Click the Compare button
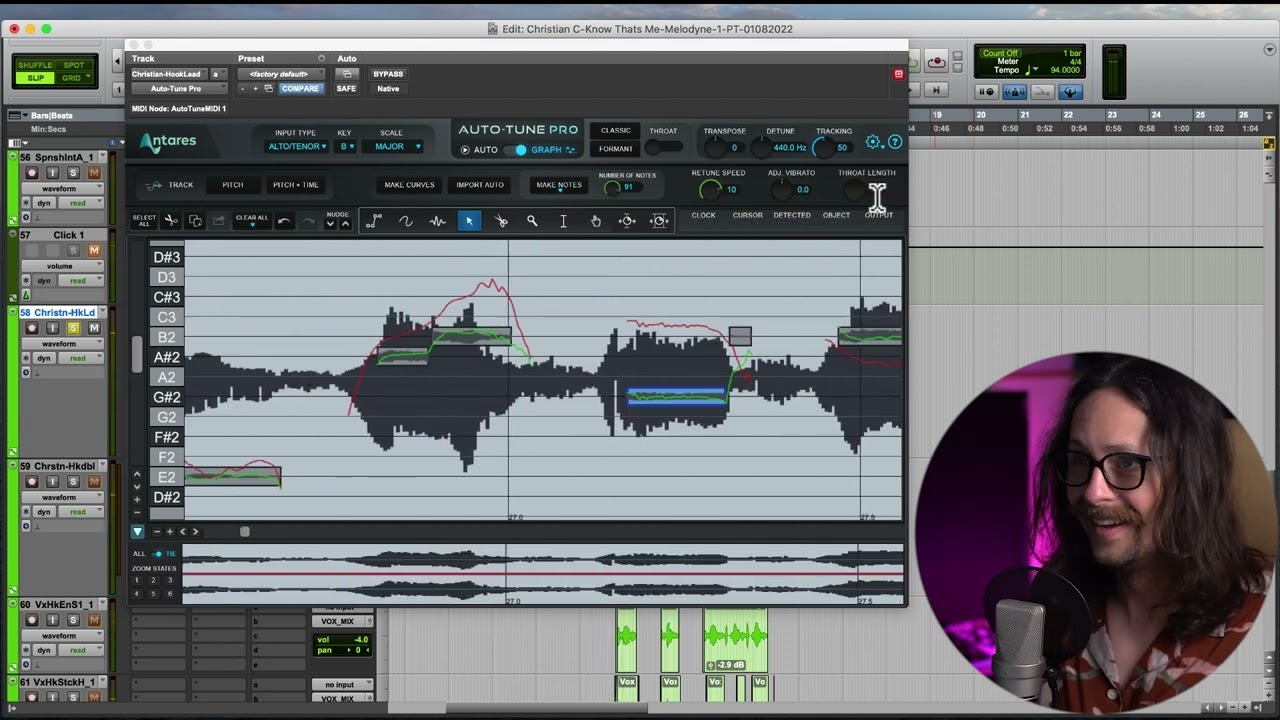 pos(300,89)
